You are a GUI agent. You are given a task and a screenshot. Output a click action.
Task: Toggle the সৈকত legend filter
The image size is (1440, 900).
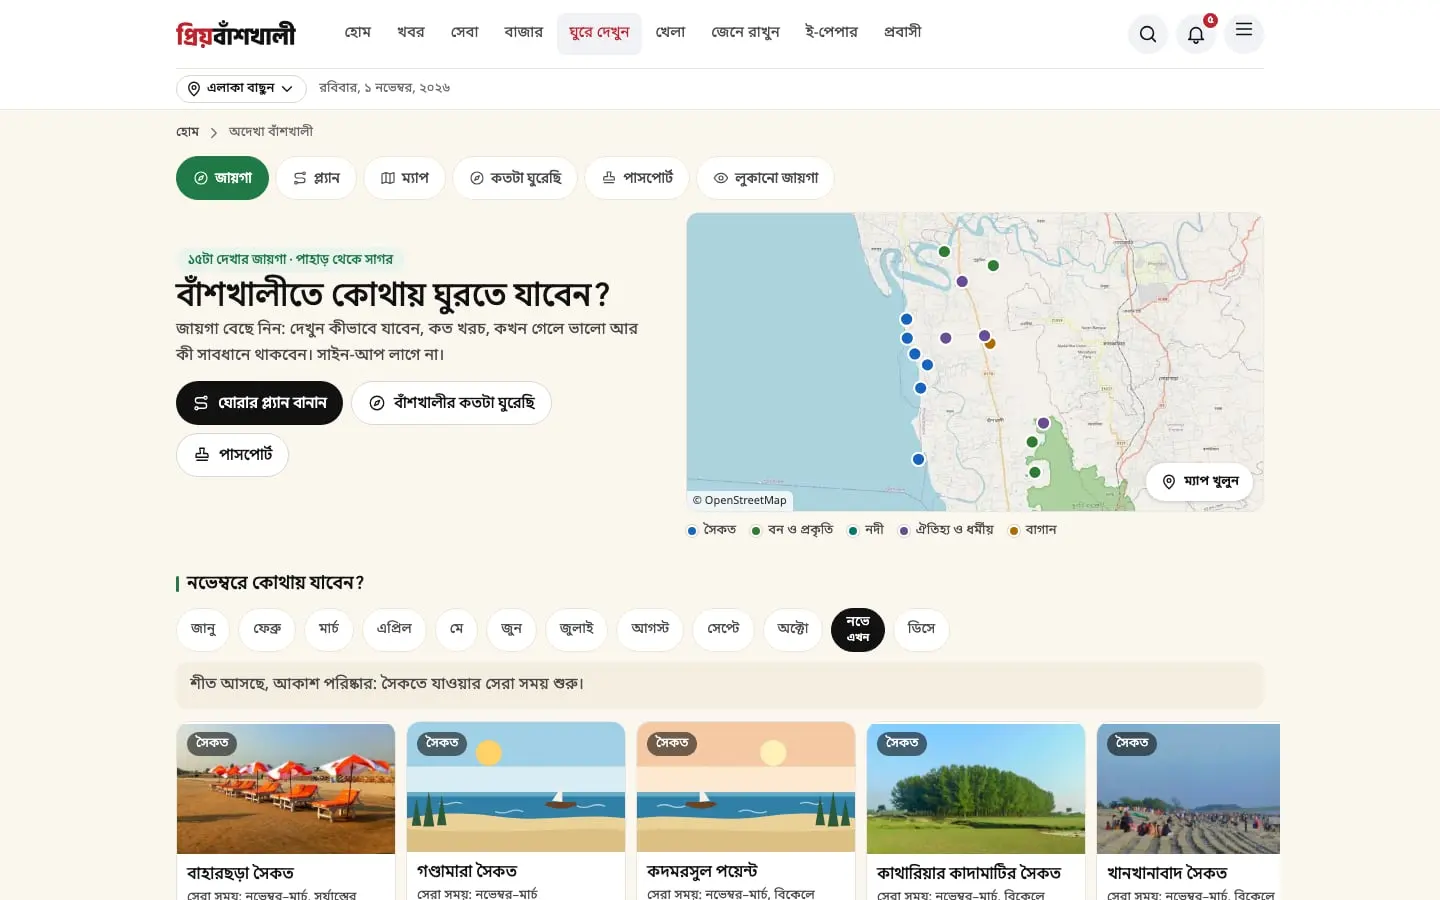coord(712,530)
